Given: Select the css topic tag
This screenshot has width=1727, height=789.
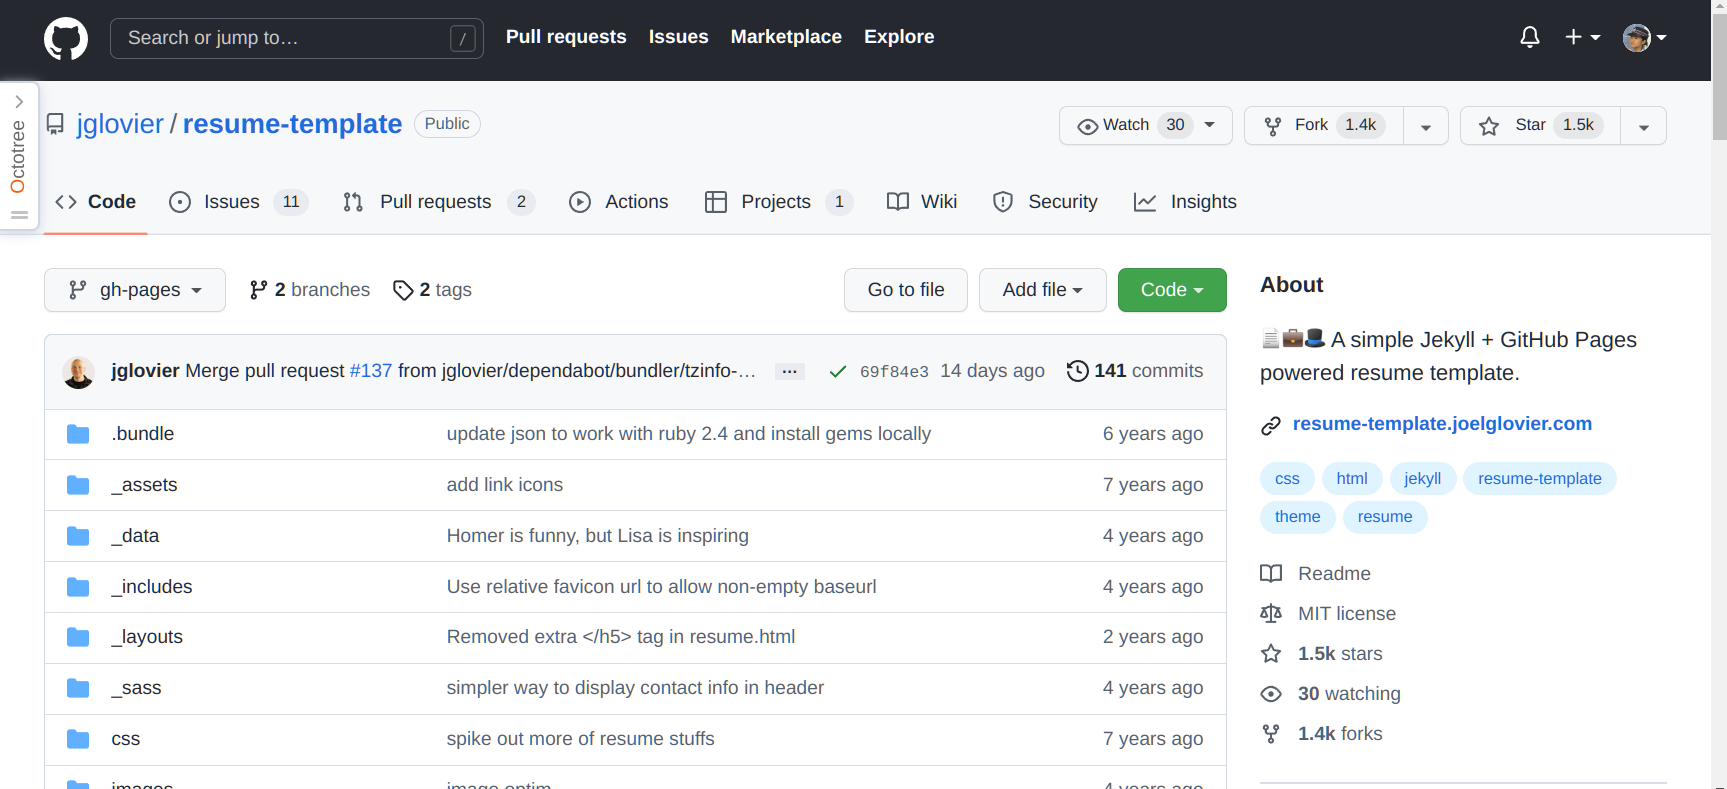Looking at the screenshot, I should point(1287,479).
